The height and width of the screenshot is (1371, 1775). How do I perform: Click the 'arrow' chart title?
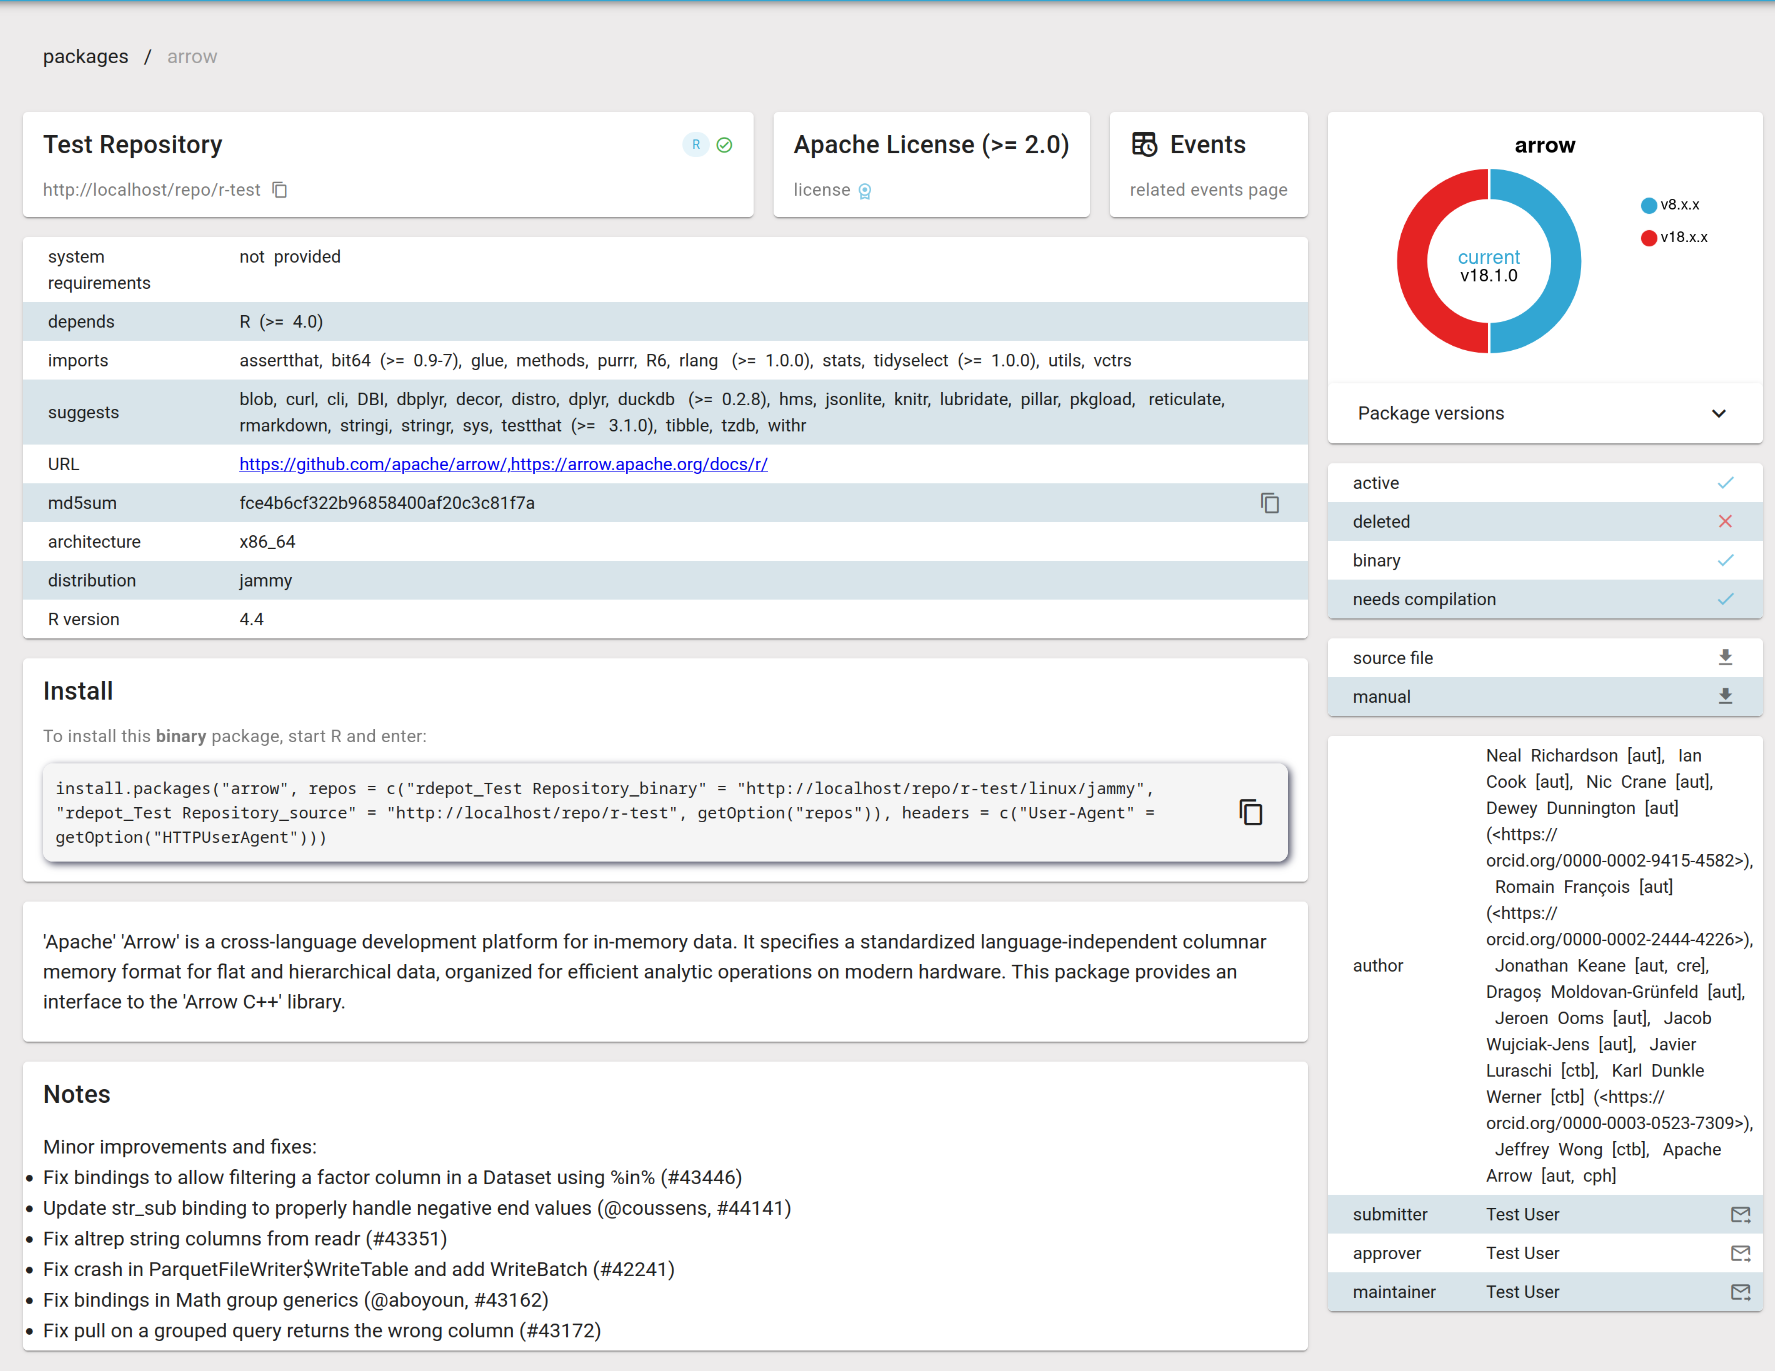[1544, 146]
